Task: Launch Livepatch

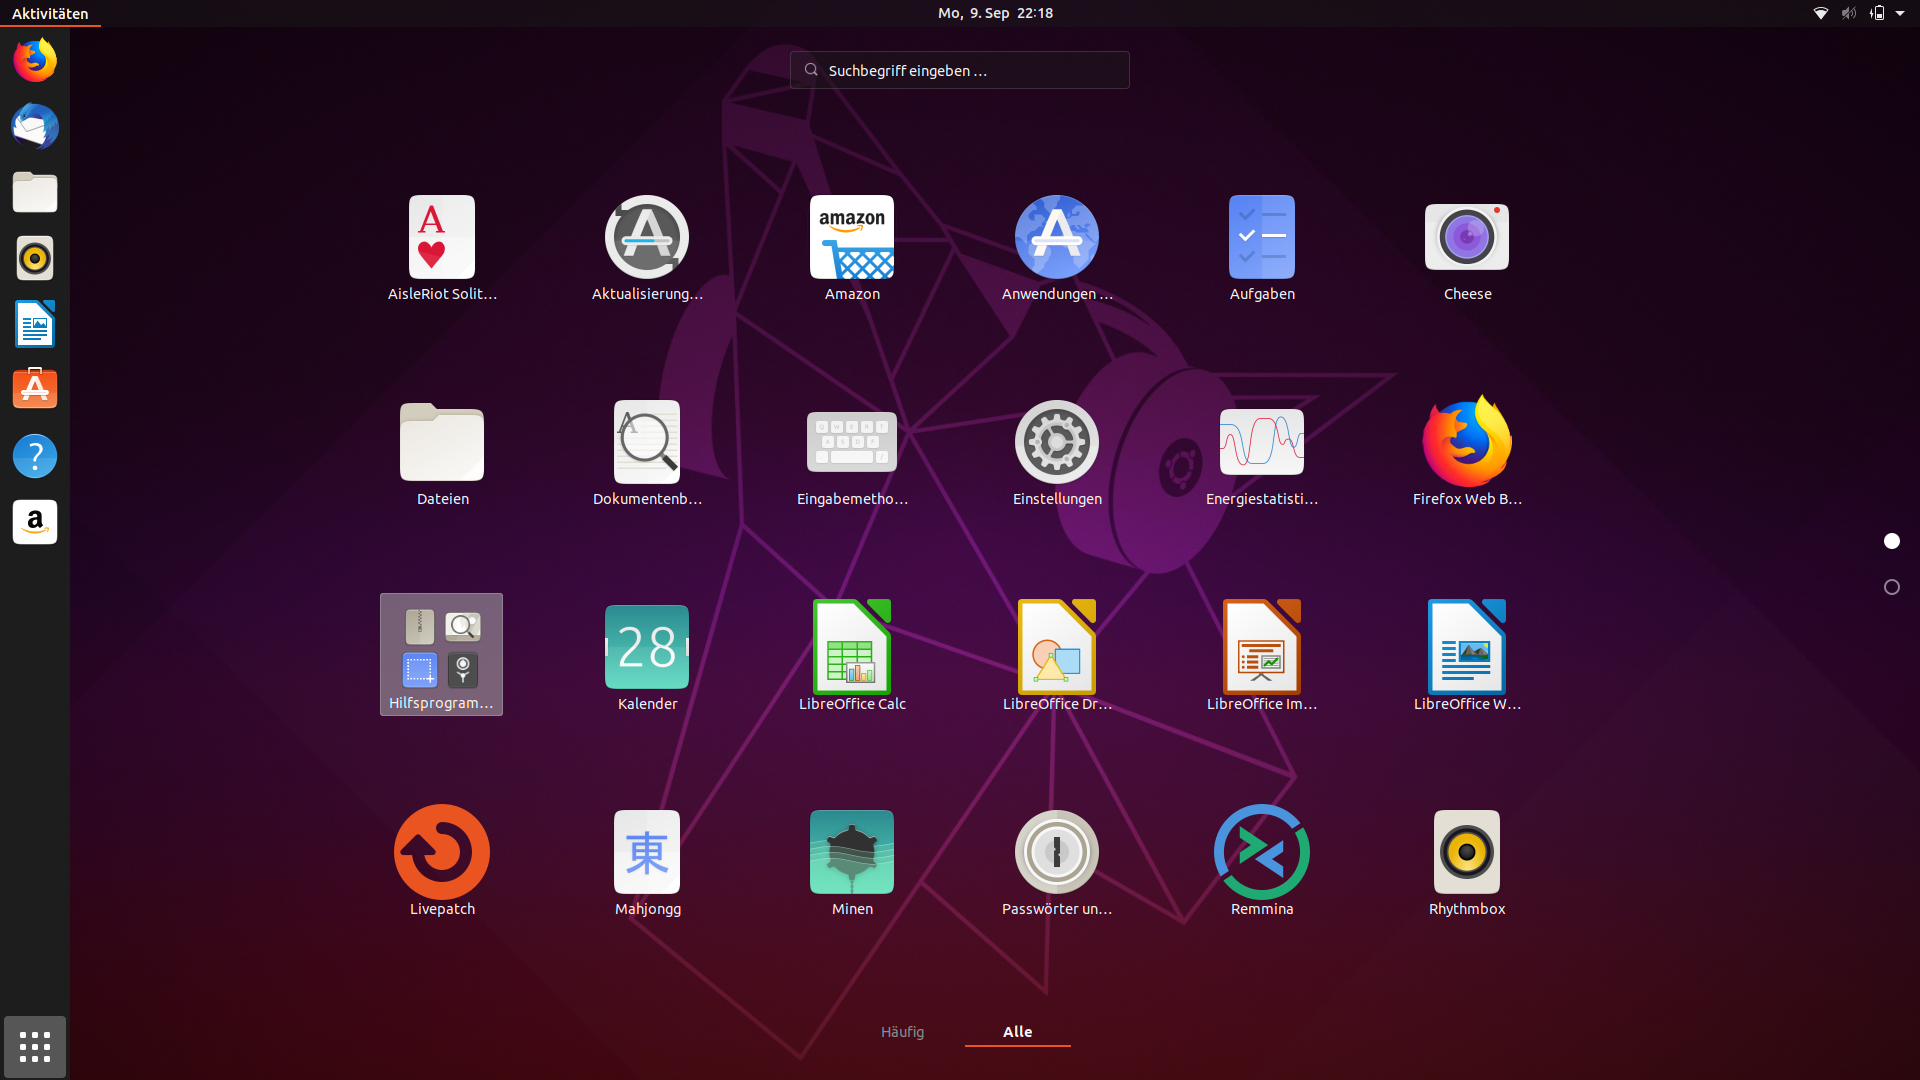Action: 442,863
